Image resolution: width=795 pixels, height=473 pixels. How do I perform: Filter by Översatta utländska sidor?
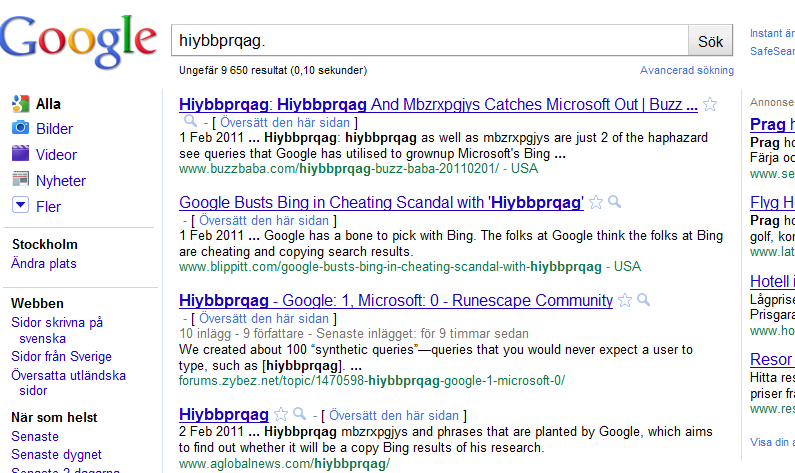68,383
